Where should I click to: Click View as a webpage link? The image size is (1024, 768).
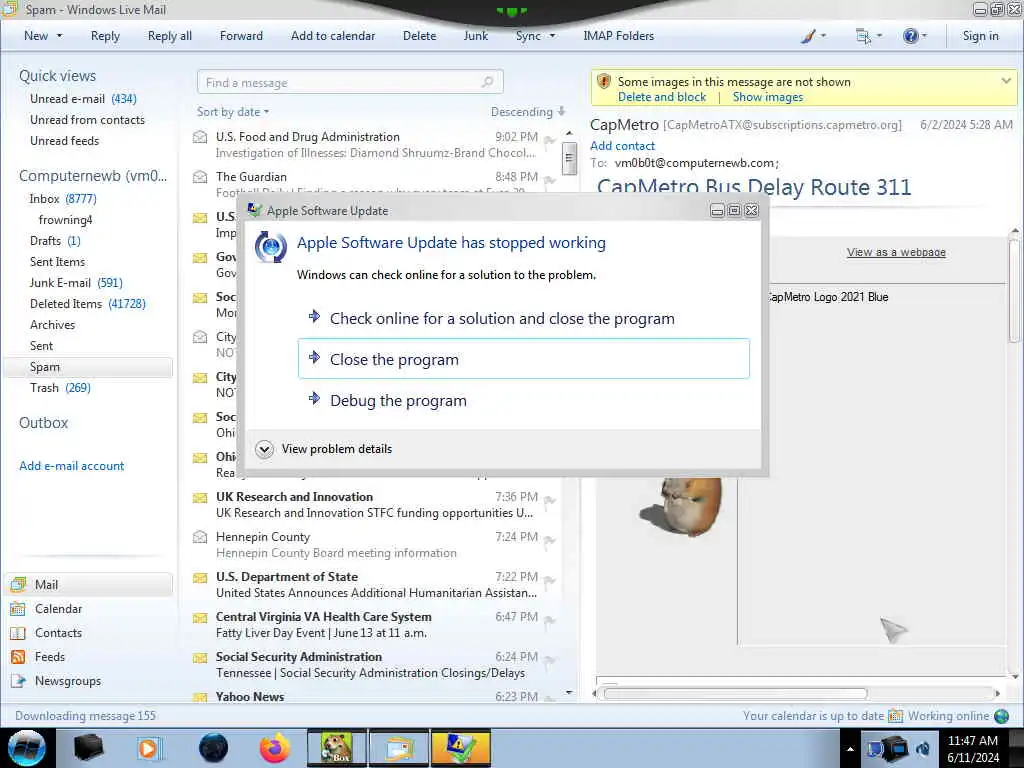896,252
